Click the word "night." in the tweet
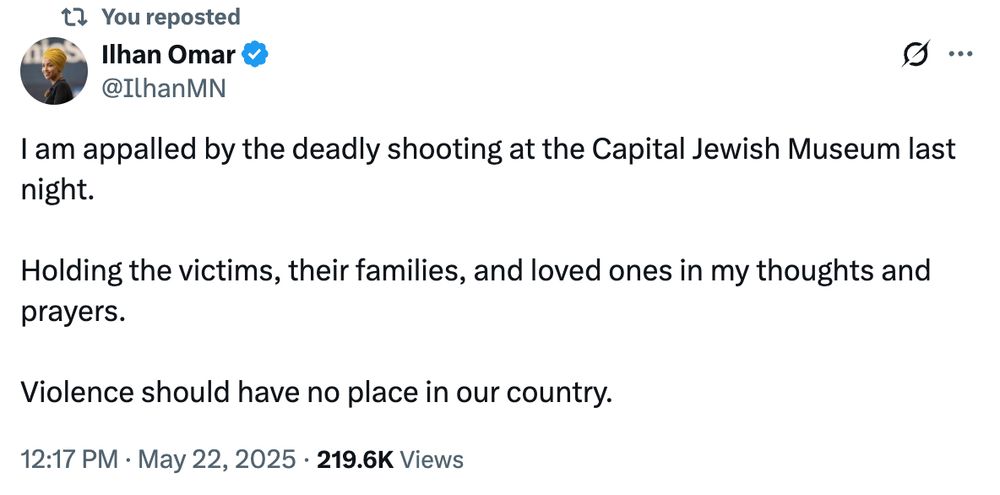Image resolution: width=1000 pixels, height=495 pixels. [57, 190]
